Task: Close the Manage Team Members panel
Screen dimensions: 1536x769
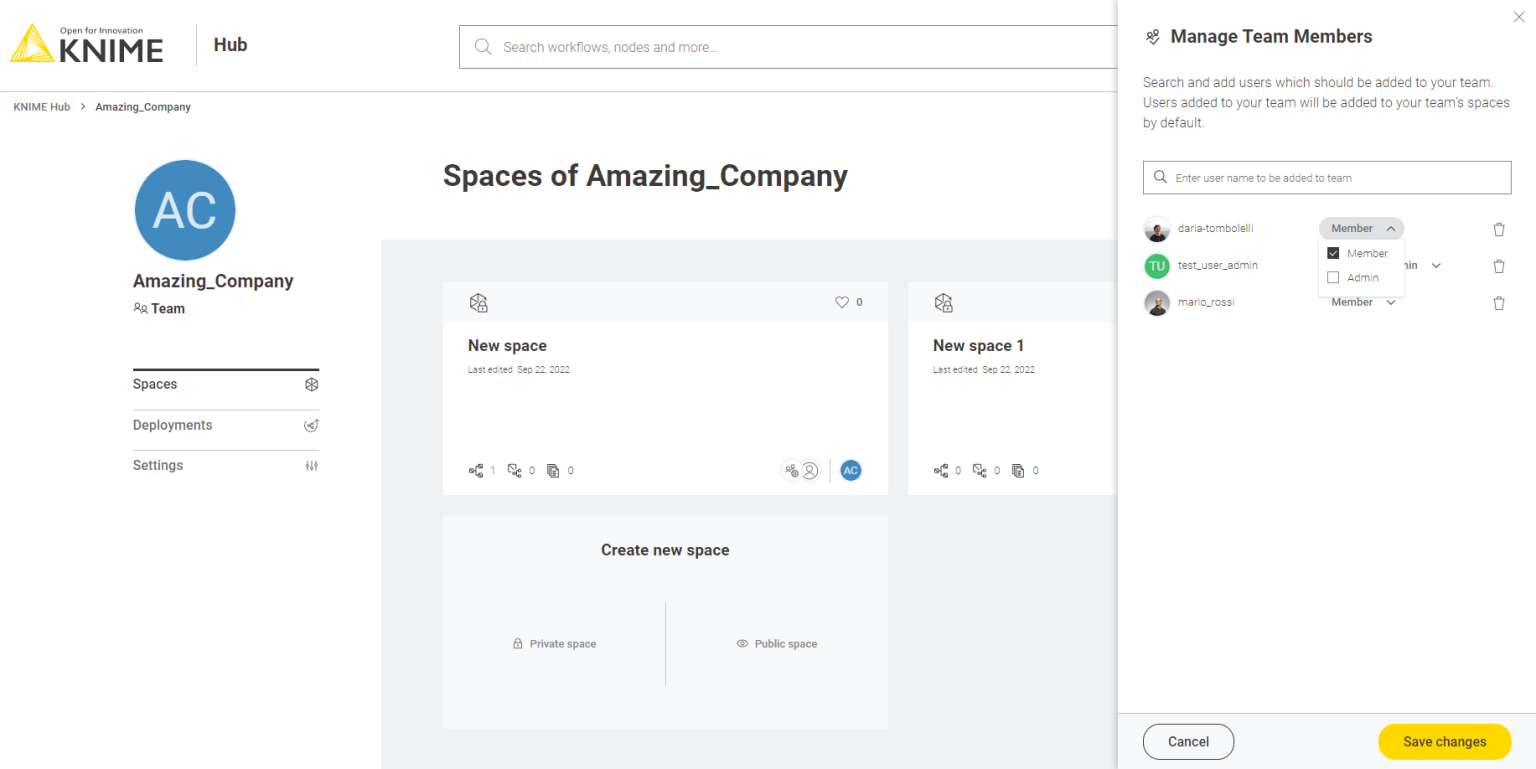Action: pyautogui.click(x=1521, y=16)
